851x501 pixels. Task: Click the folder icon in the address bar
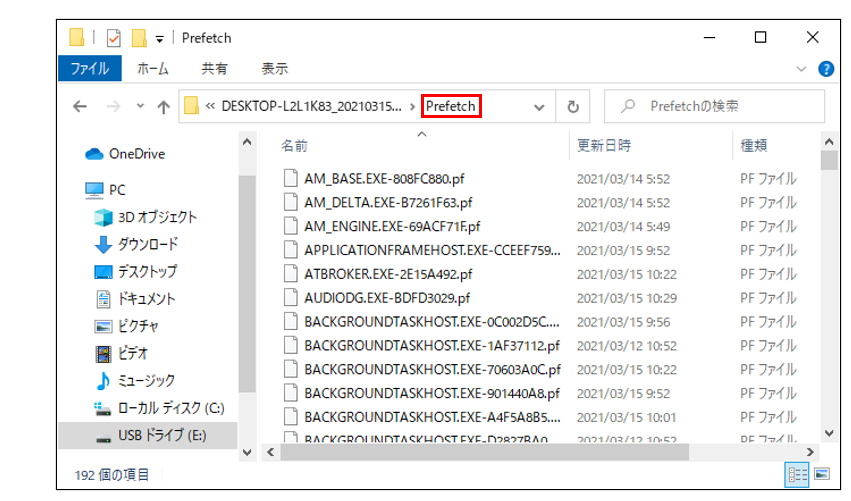click(x=191, y=106)
